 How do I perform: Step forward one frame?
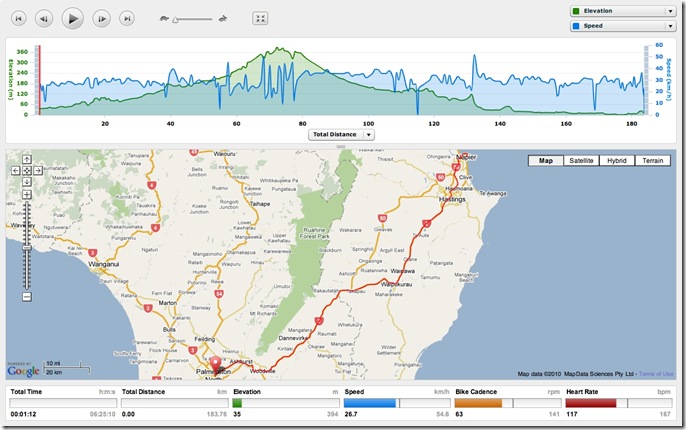[x=101, y=18]
